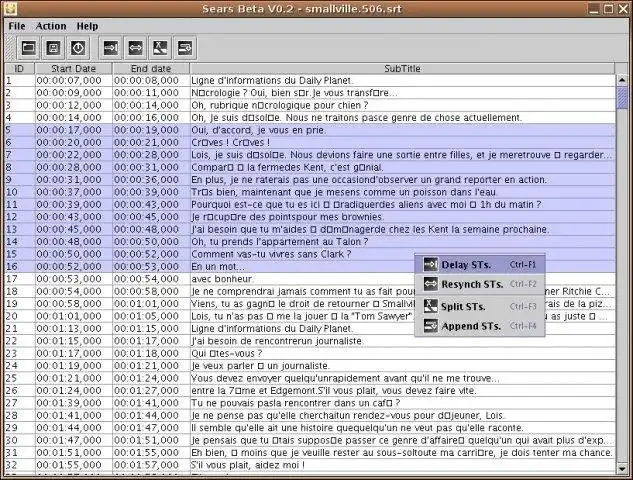Click the Resynch double-arrow toolbar icon
This screenshot has height=480, width=633.
[x=135, y=48]
